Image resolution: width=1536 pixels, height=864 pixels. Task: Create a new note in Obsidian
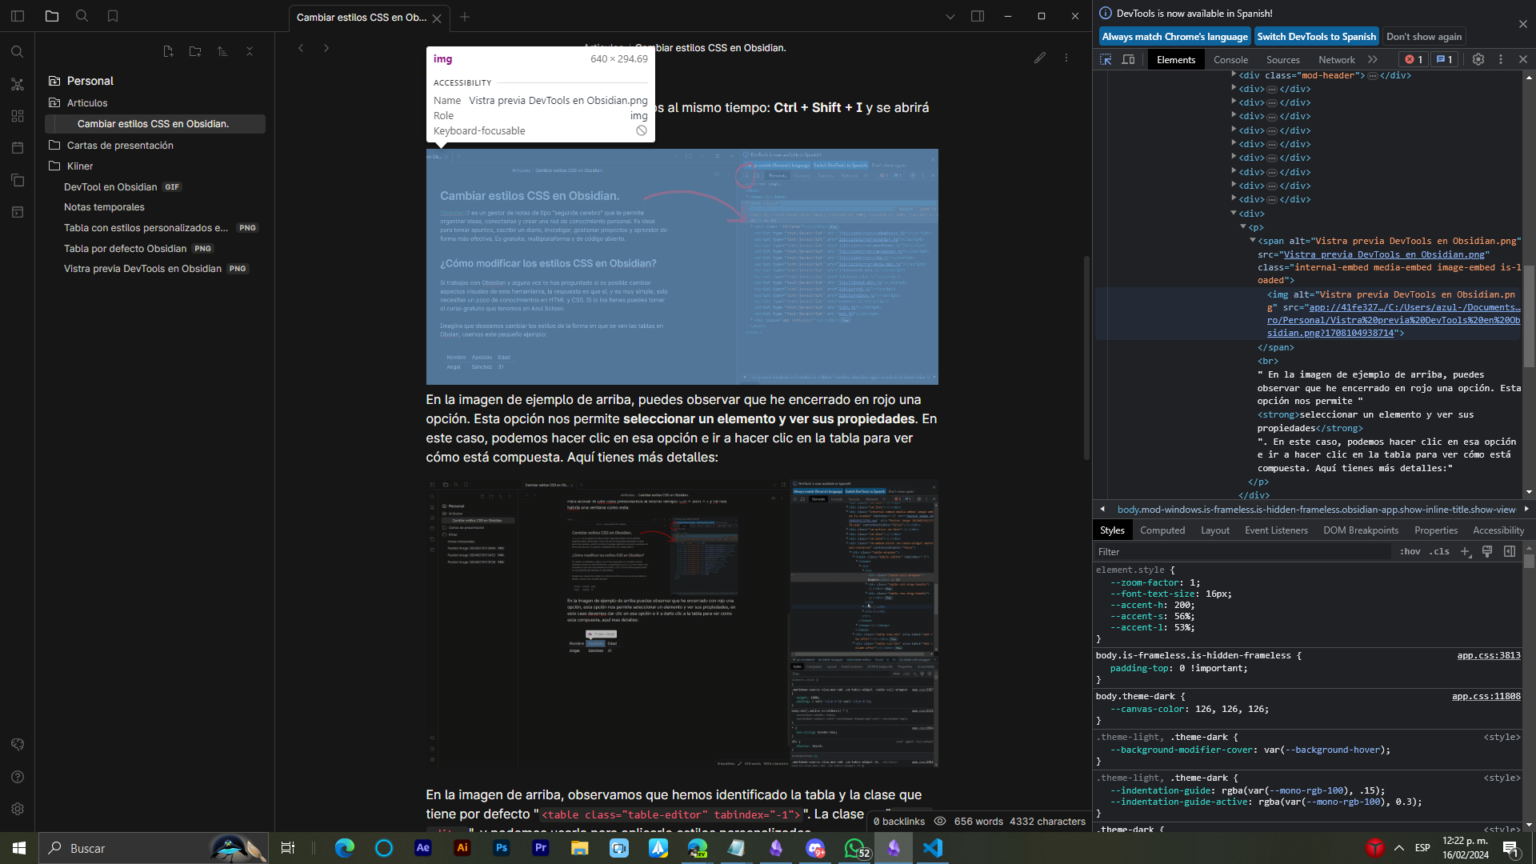[168, 50]
